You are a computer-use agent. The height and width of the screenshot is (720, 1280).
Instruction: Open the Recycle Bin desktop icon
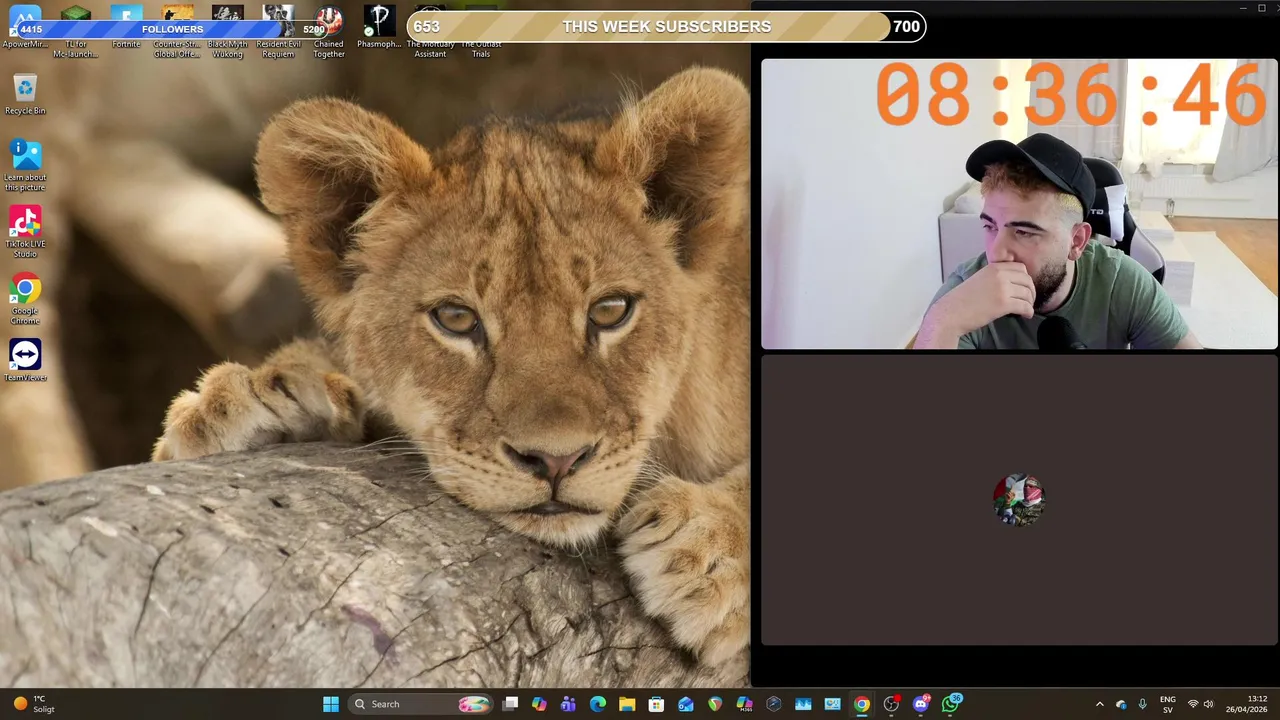click(x=25, y=94)
